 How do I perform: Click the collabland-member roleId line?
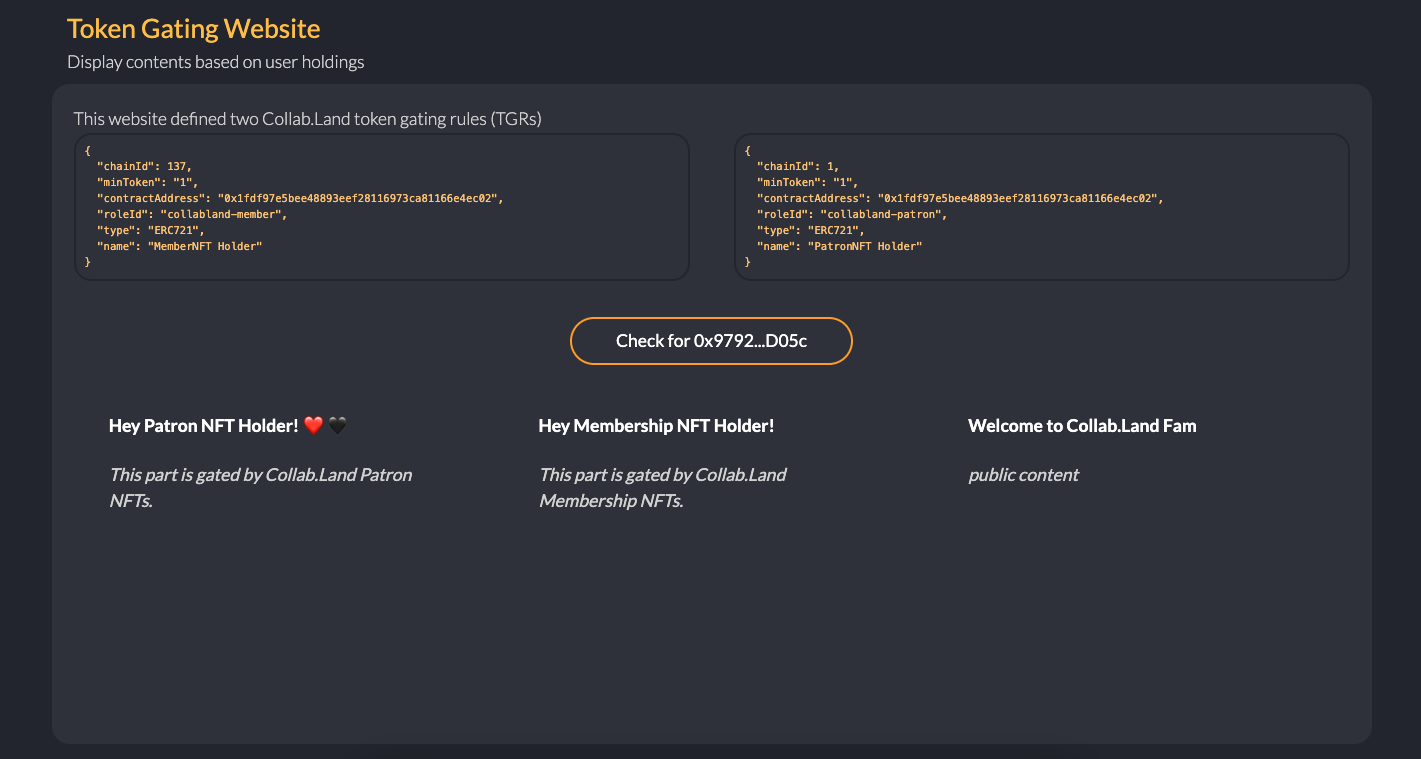191,214
